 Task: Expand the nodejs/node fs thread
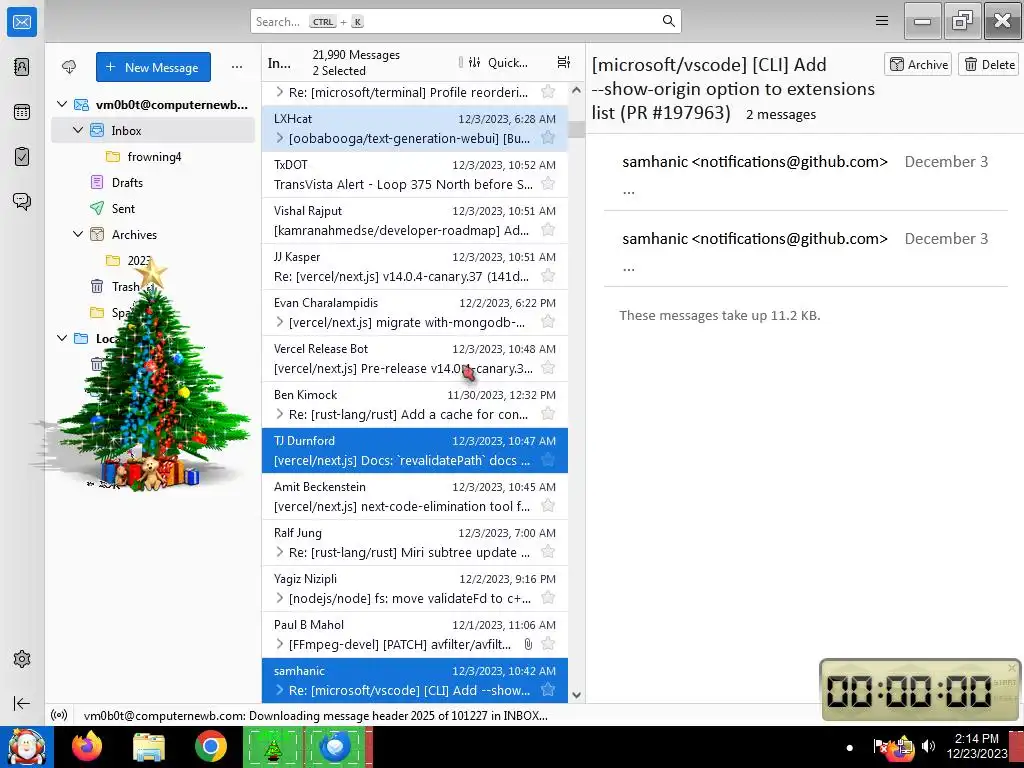280,598
